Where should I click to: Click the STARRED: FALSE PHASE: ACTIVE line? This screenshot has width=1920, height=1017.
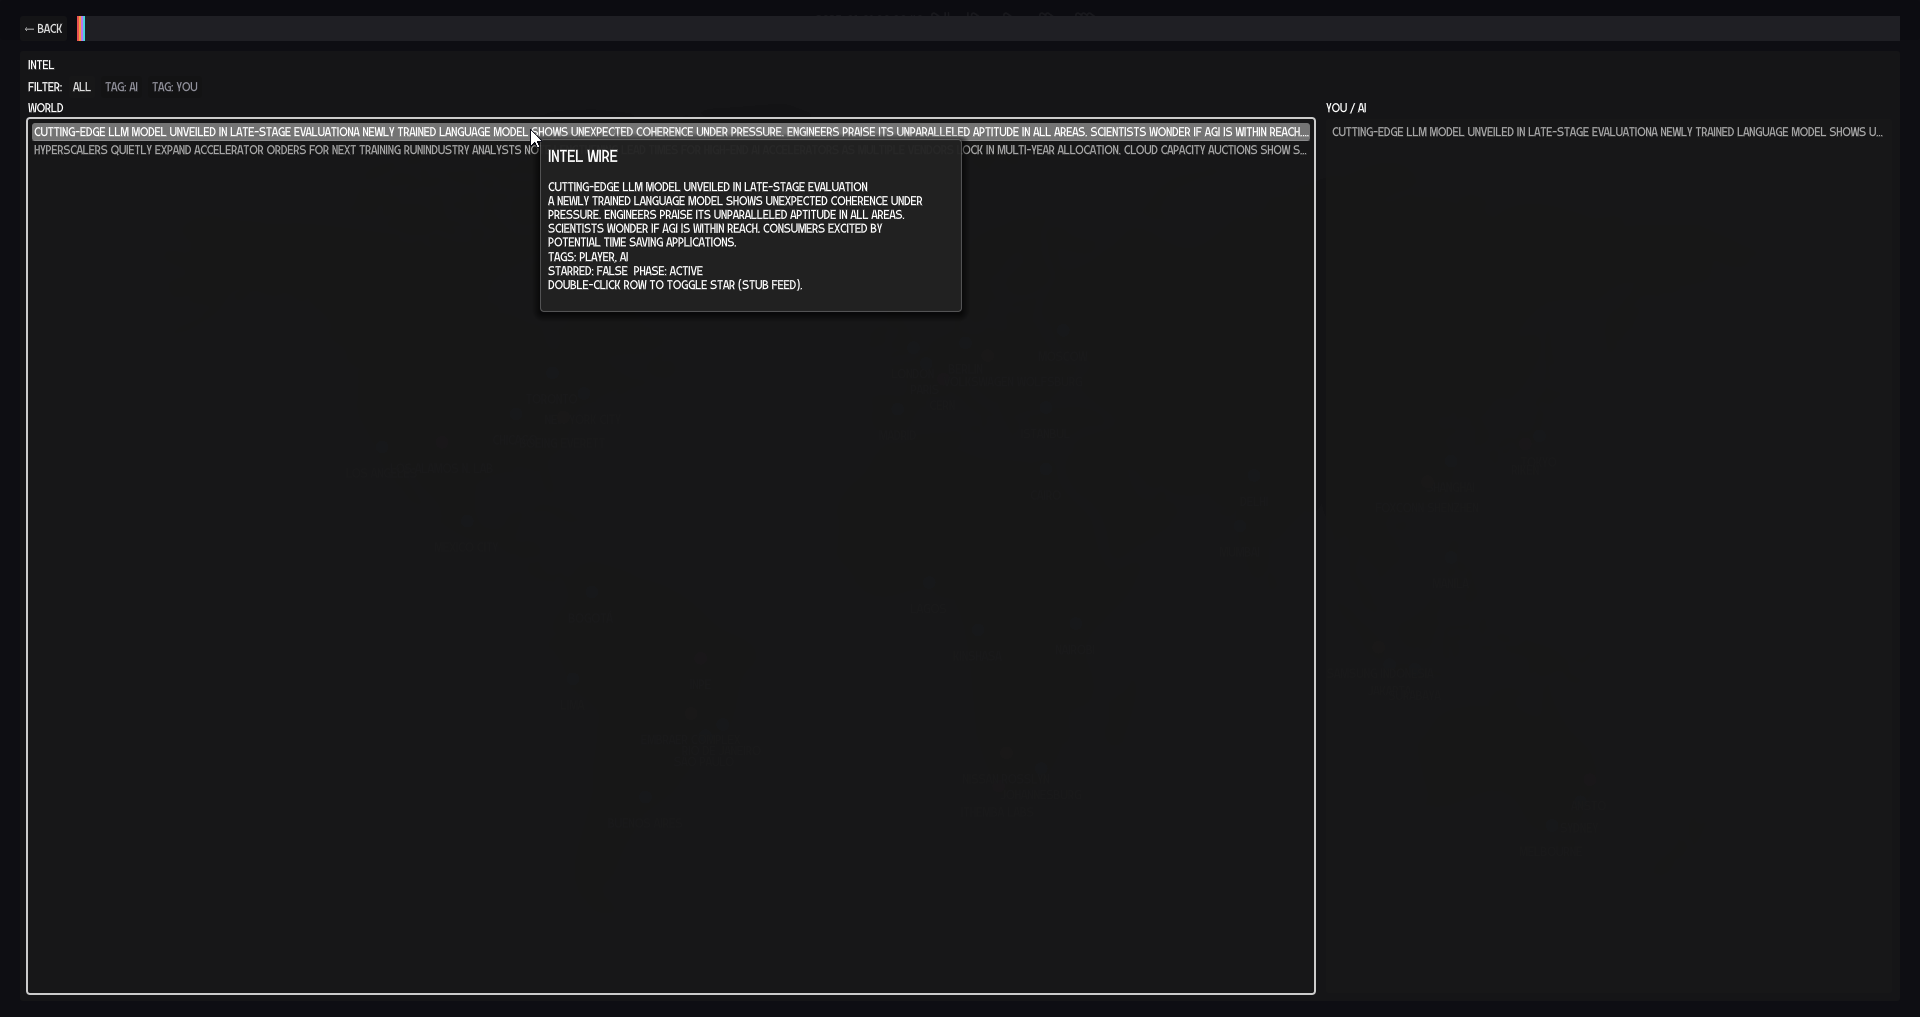click(x=625, y=271)
